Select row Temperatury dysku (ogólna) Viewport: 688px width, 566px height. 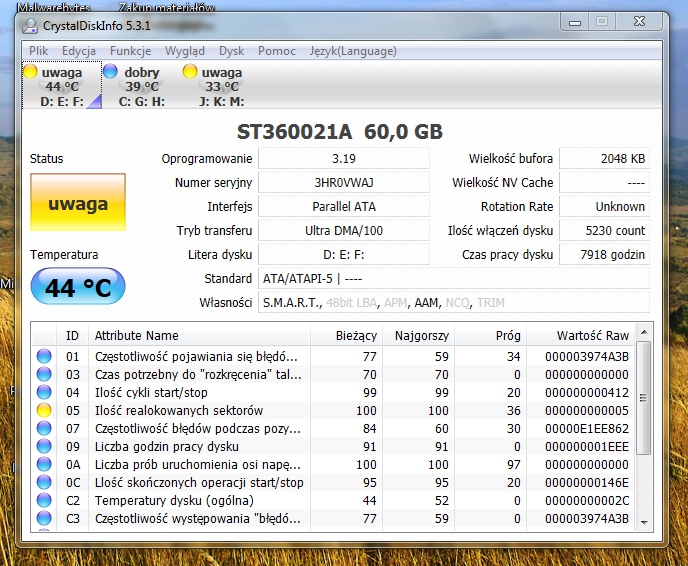point(333,500)
